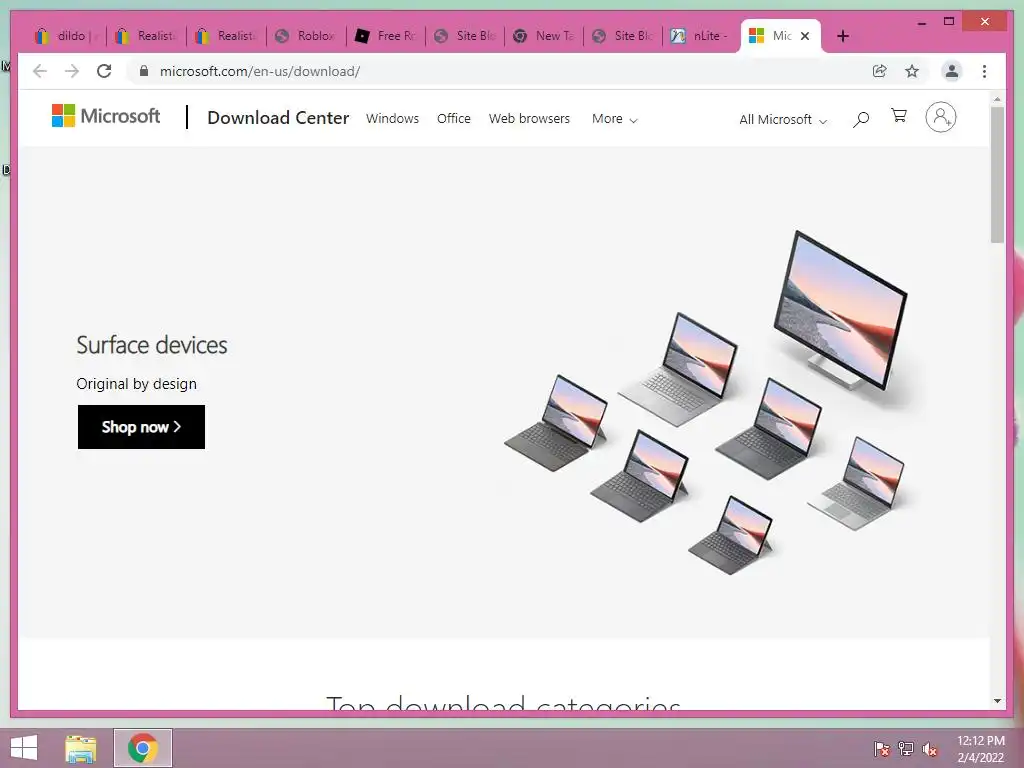Expand the All Microsoft dropdown

pos(783,120)
